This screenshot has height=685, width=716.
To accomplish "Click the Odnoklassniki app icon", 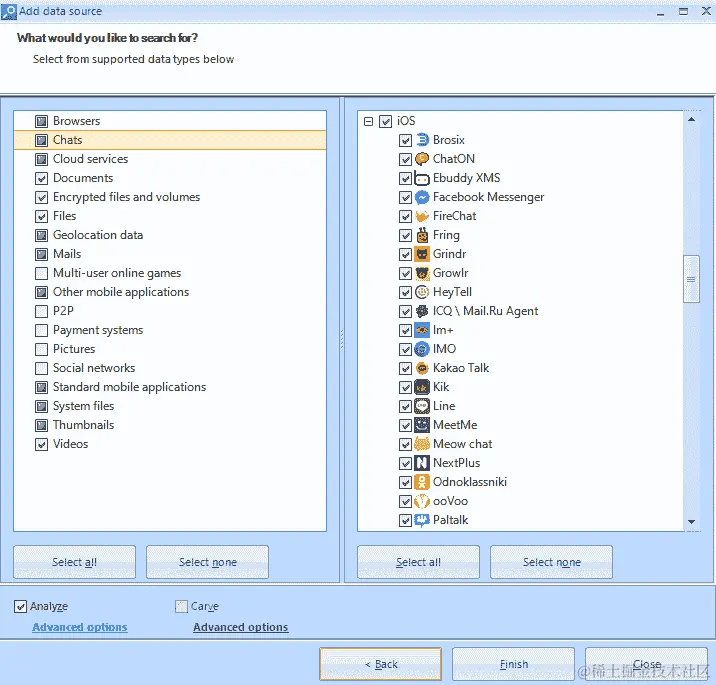I will [422, 482].
